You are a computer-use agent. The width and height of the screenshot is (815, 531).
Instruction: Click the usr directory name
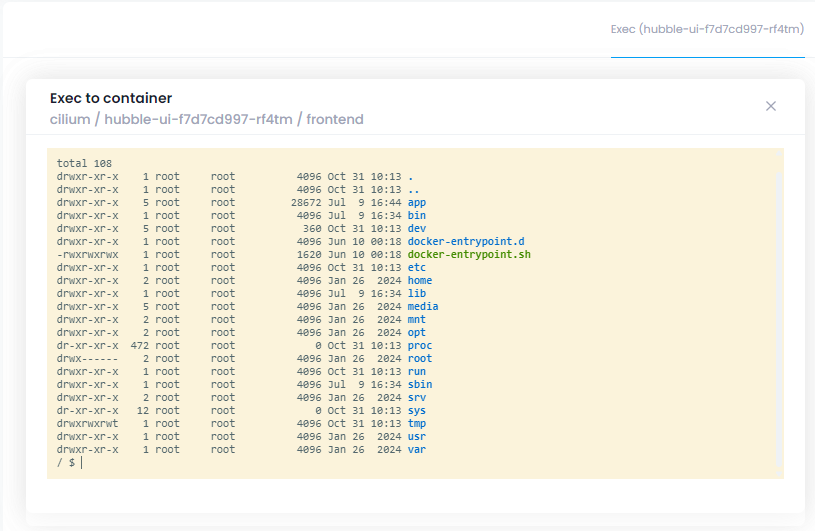point(417,437)
